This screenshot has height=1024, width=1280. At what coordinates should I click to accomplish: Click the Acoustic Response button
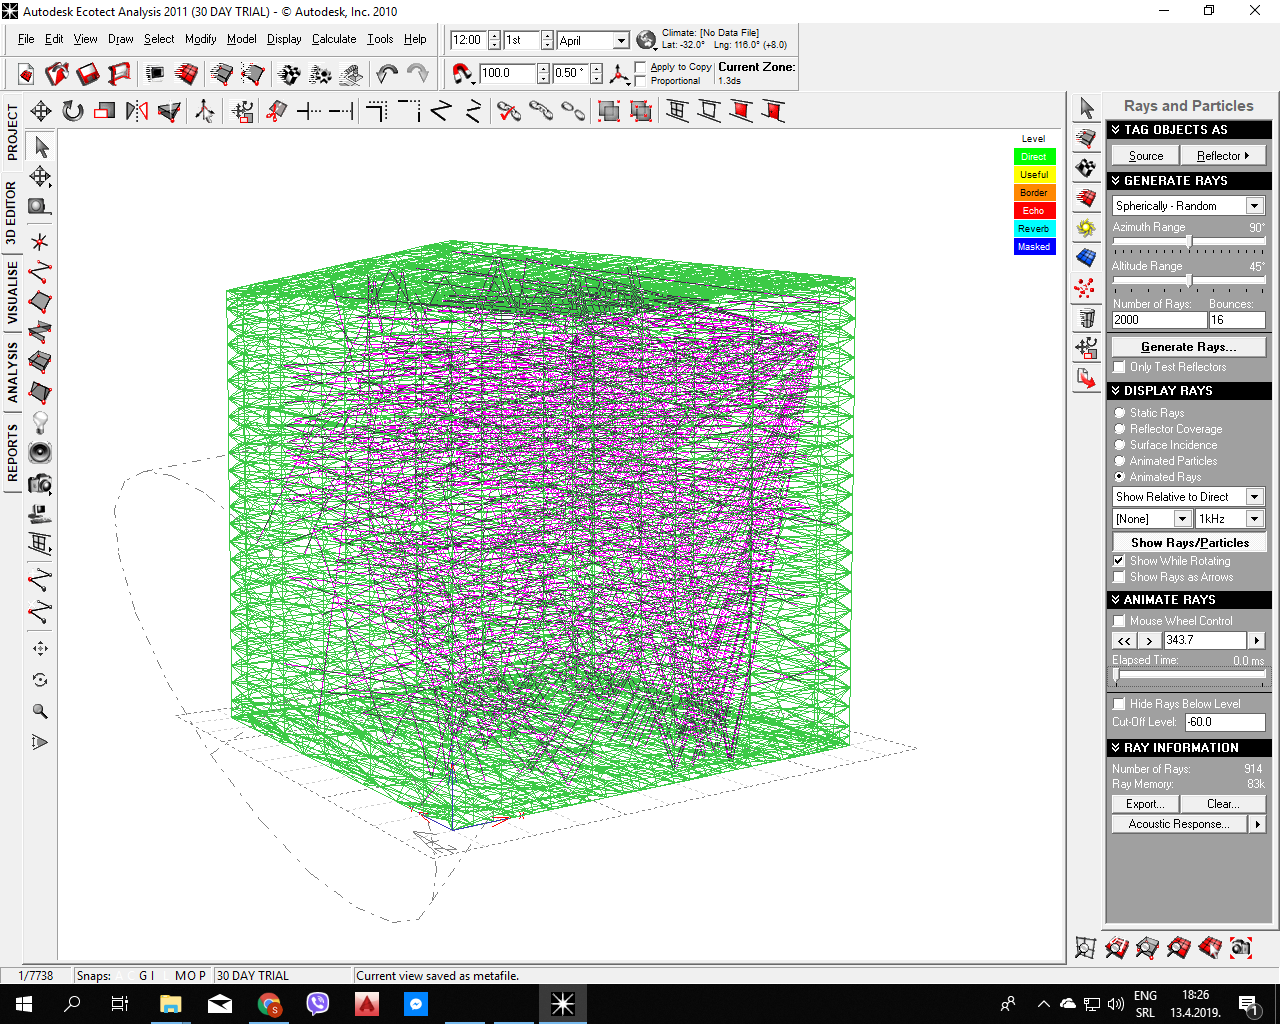(x=1180, y=824)
